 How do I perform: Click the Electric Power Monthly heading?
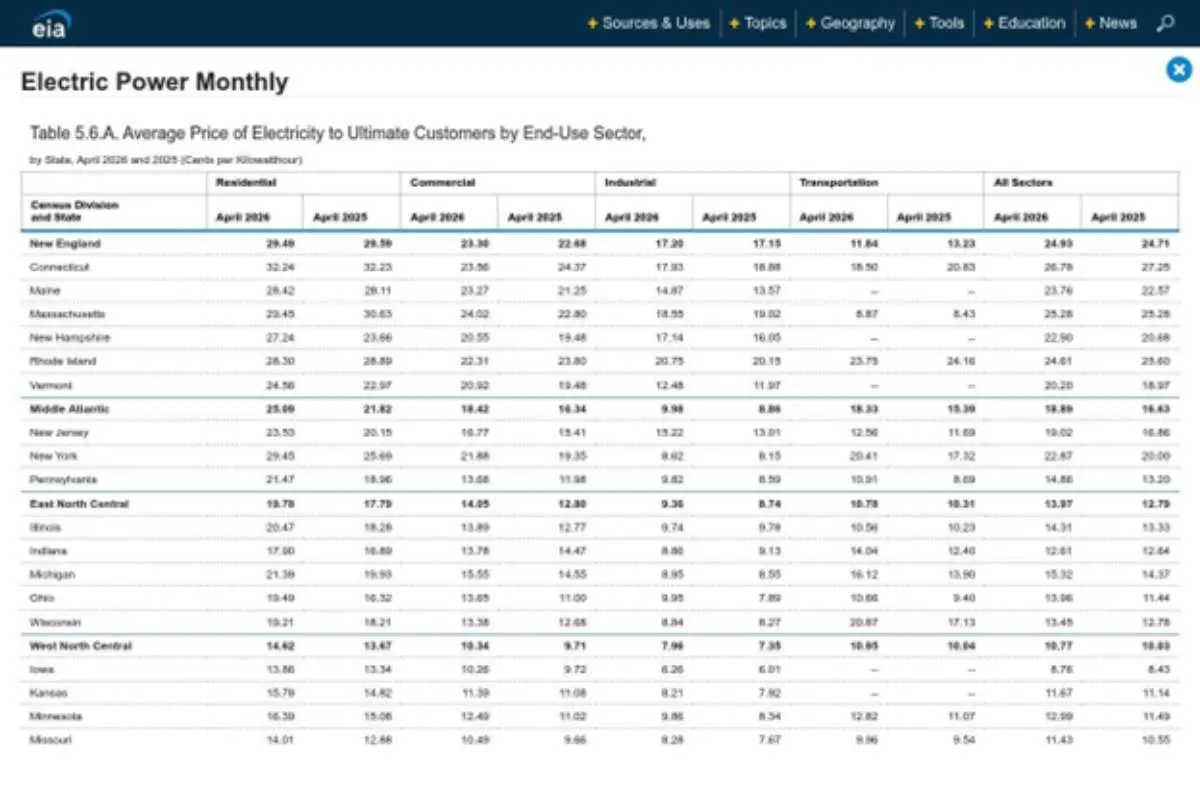pos(154,82)
